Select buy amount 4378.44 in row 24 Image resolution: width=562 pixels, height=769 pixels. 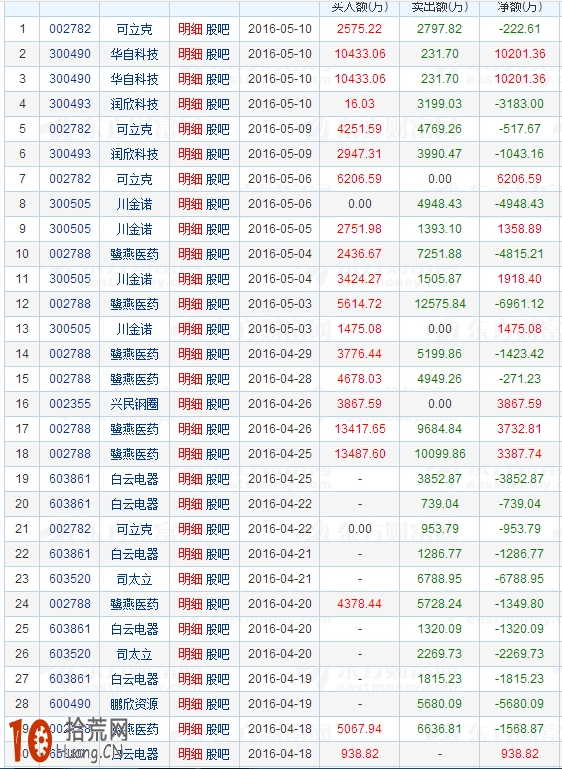click(359, 604)
